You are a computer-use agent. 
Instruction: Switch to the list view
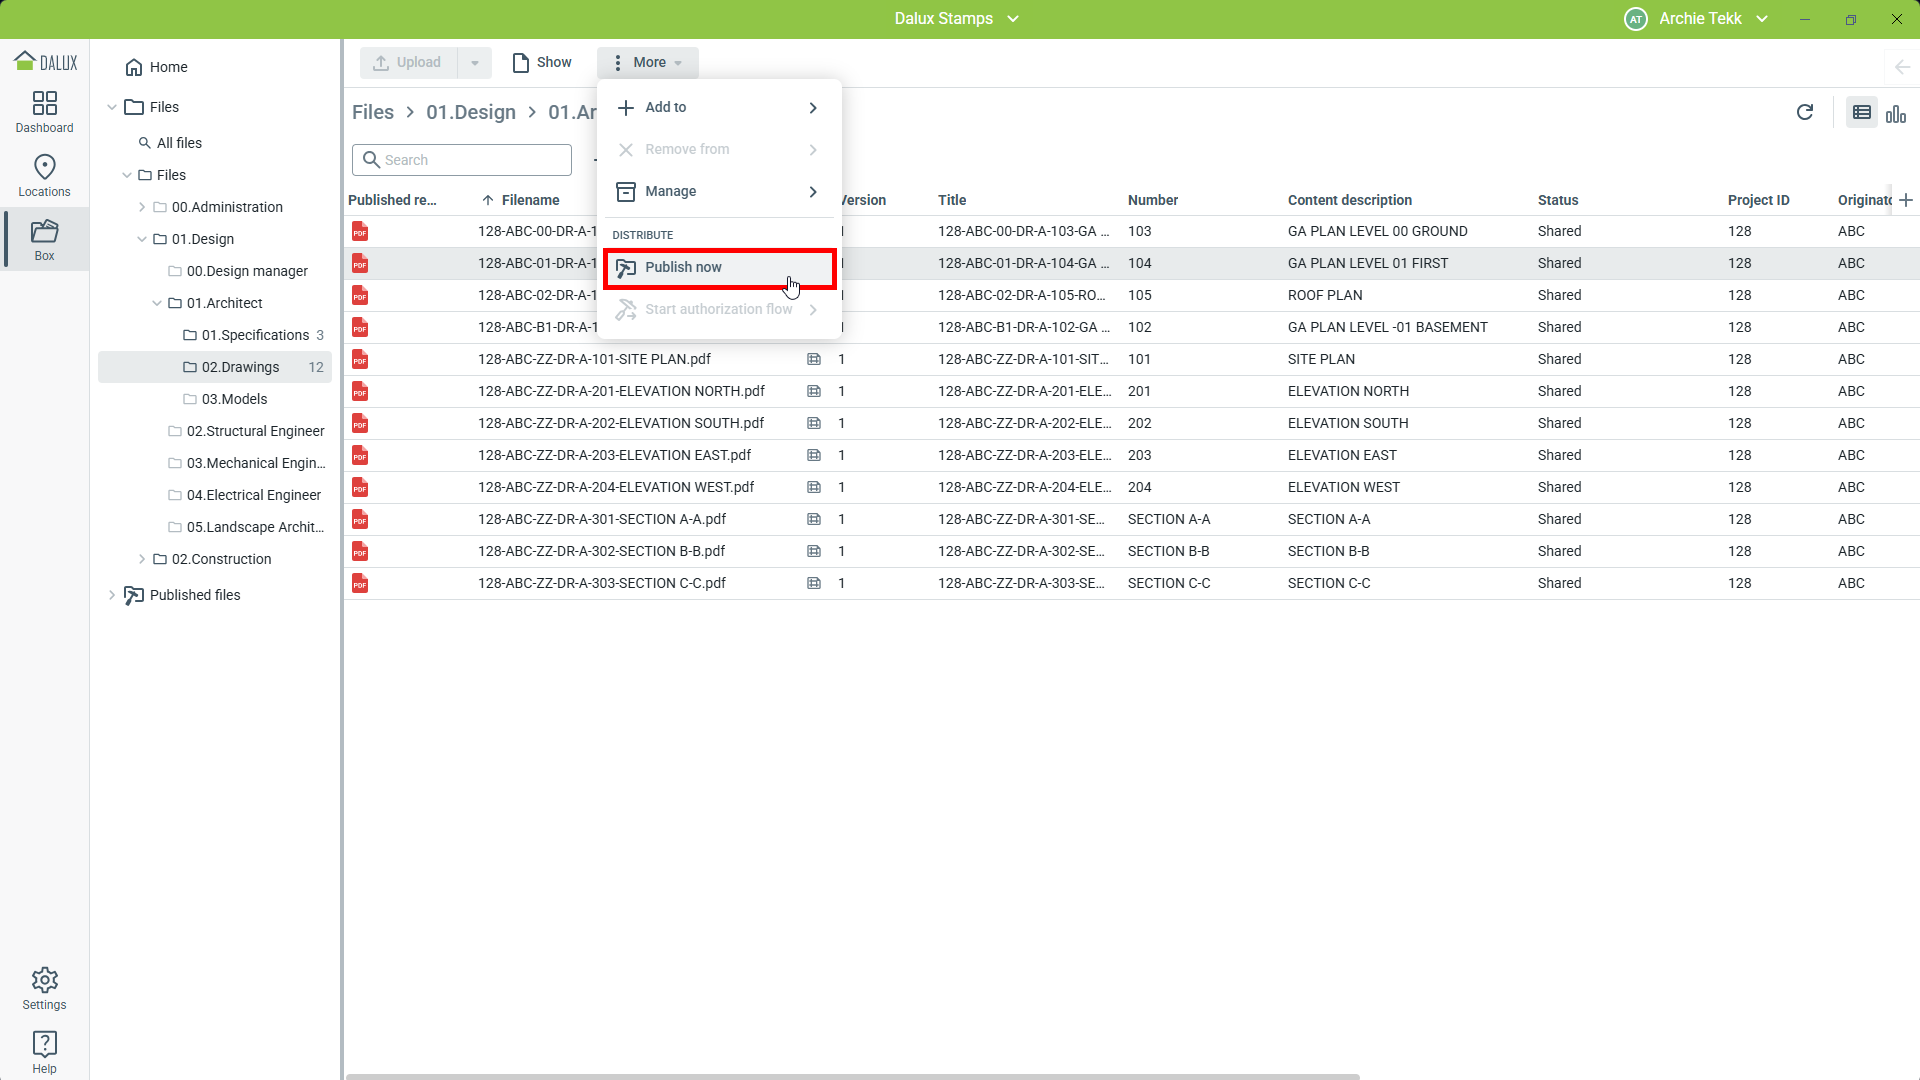pyautogui.click(x=1862, y=113)
